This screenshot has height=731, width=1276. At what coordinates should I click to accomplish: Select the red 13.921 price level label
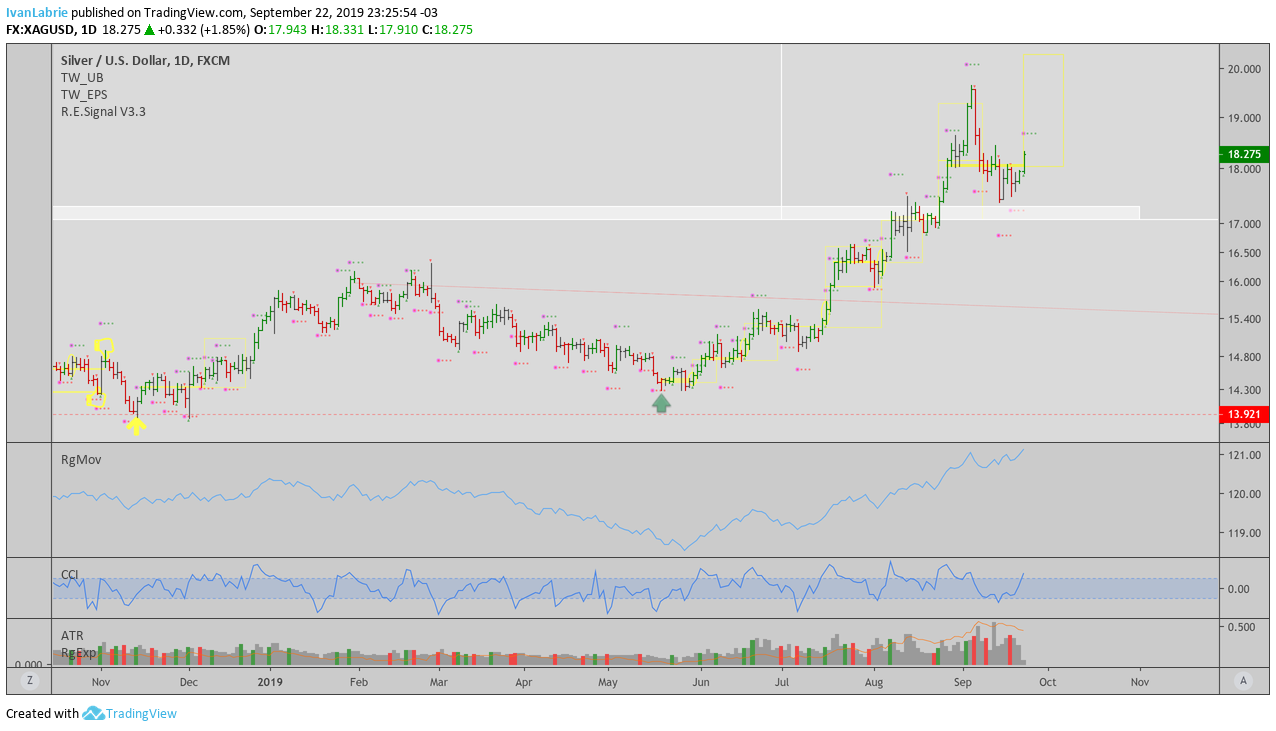coord(1244,414)
